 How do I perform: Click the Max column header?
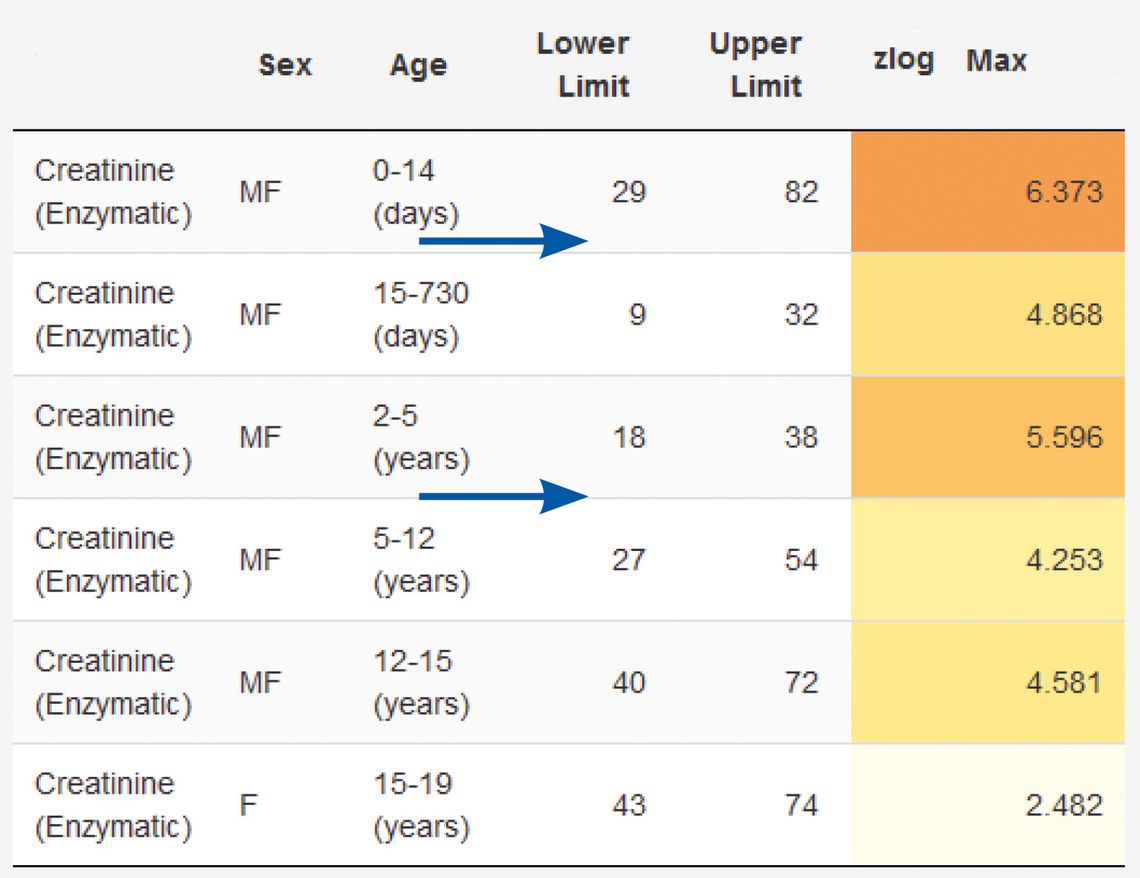[996, 60]
